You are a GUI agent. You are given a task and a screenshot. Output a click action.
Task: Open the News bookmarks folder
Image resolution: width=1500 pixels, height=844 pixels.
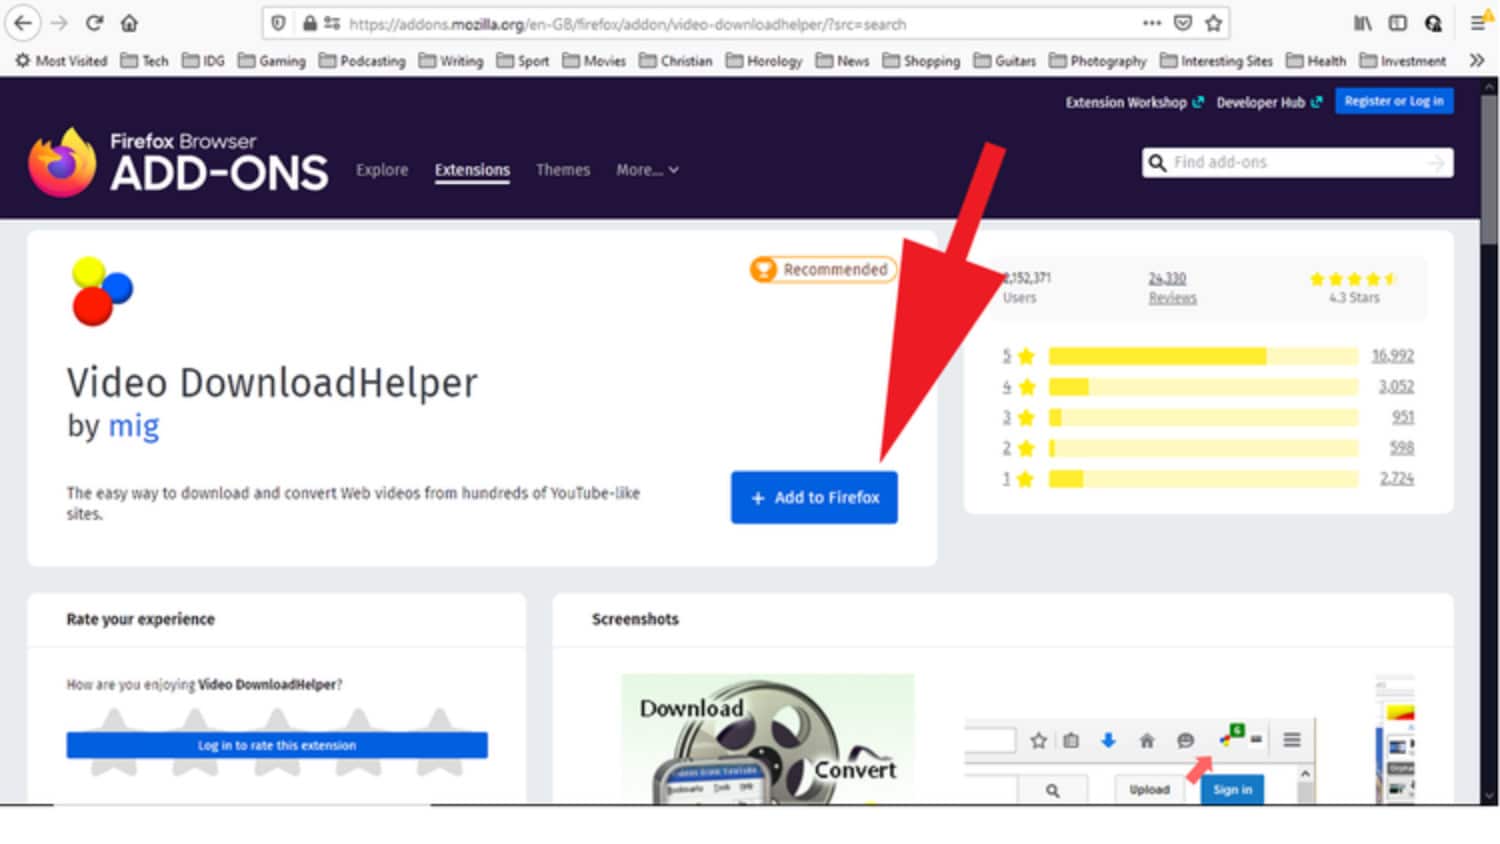click(x=842, y=61)
